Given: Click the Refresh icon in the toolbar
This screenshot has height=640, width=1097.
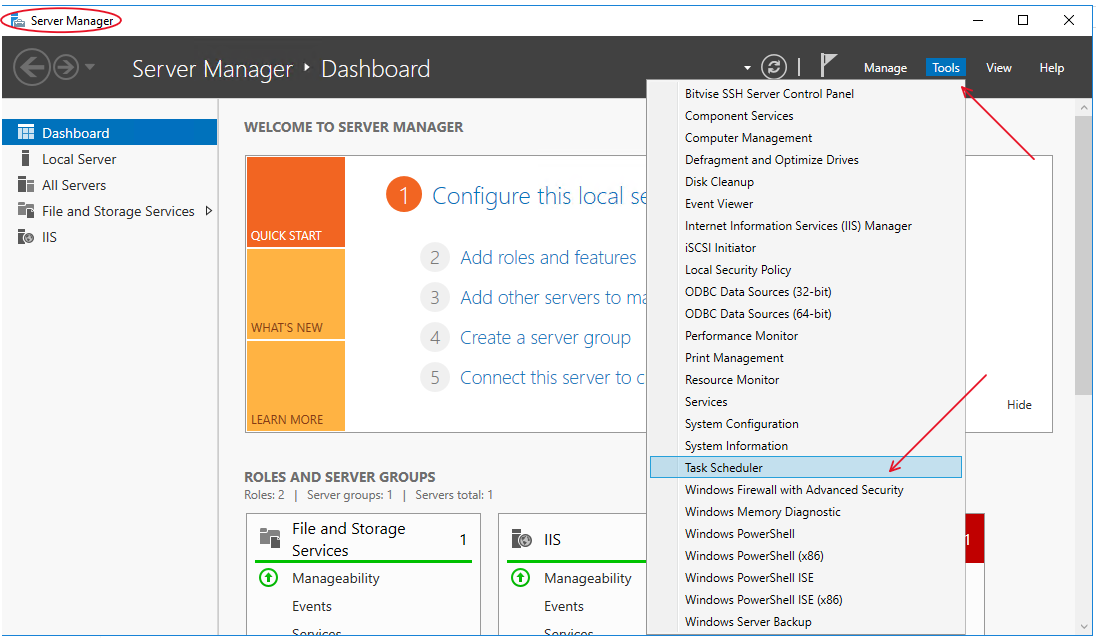Looking at the screenshot, I should point(773,67).
